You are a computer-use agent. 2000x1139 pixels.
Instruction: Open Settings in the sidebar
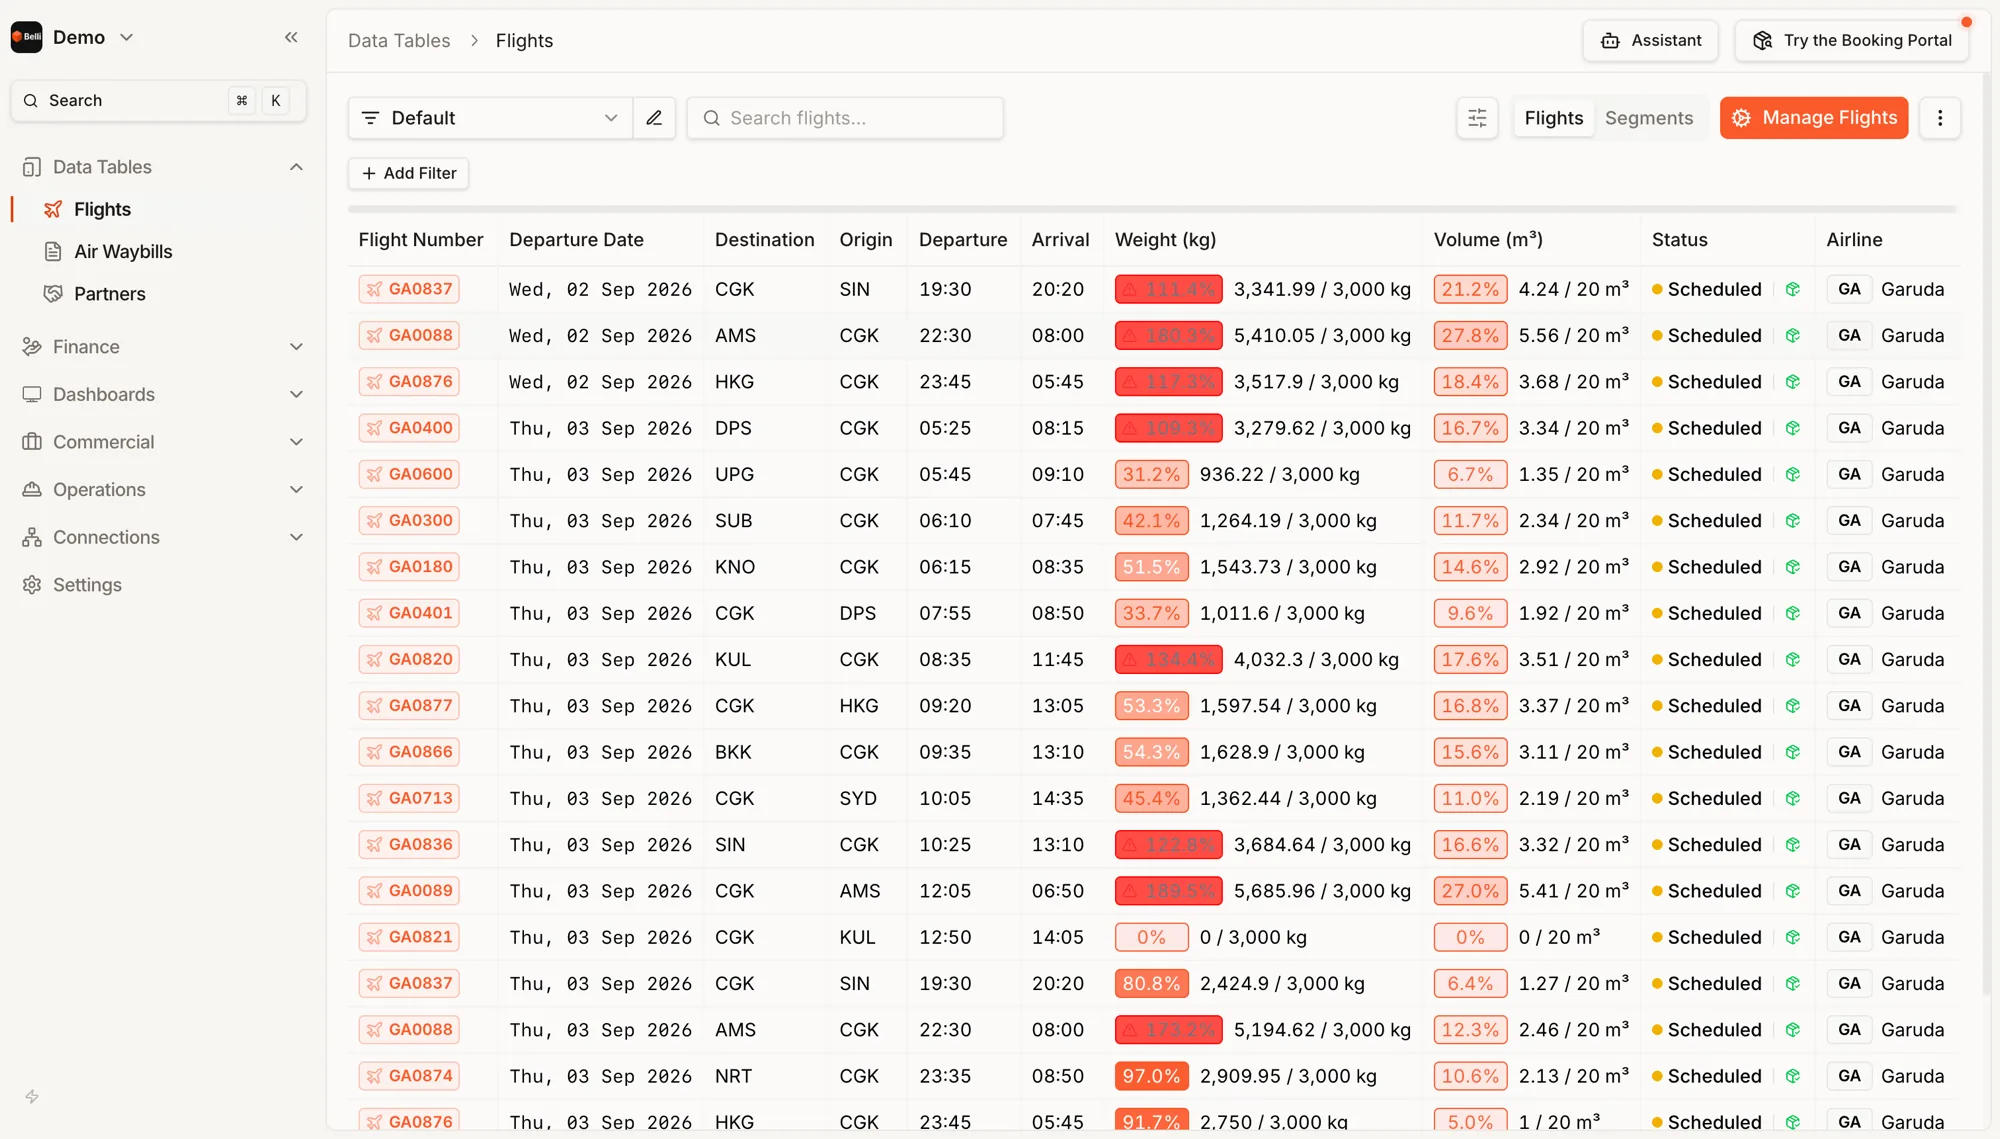[87, 585]
